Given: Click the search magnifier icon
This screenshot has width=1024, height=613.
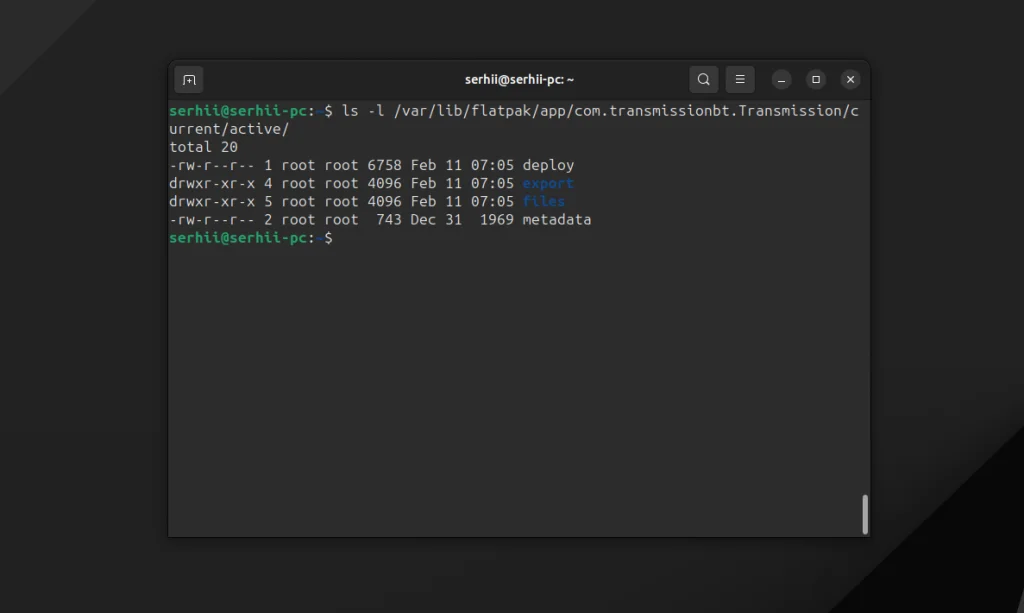Looking at the screenshot, I should tap(704, 80).
